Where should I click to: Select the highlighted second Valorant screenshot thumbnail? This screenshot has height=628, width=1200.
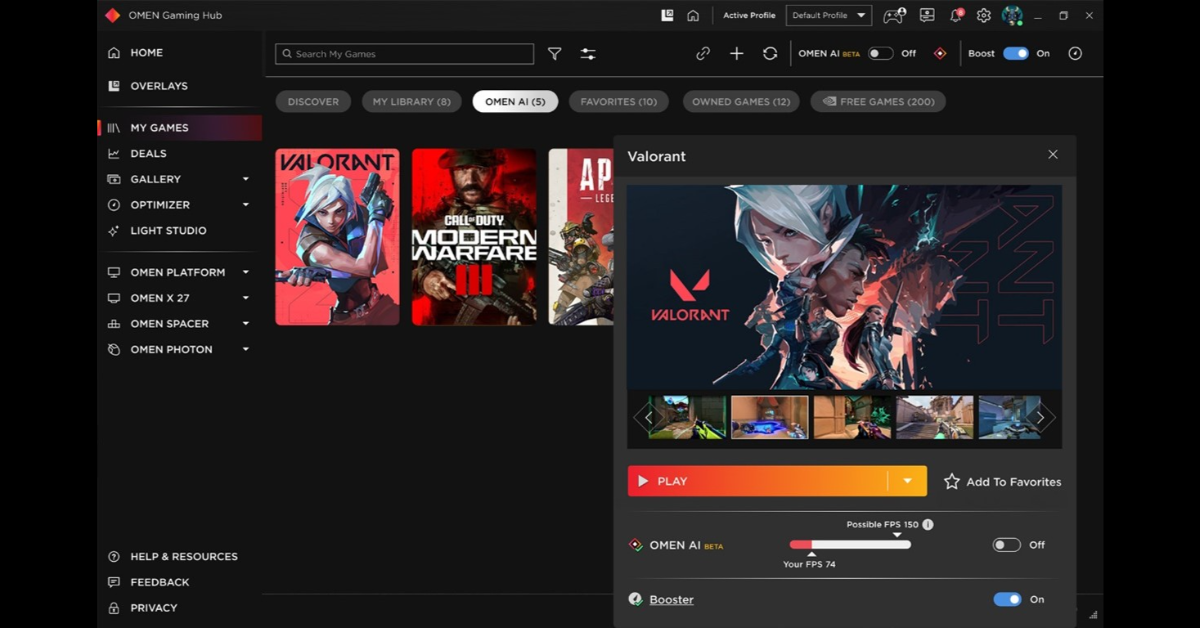[x=770, y=418]
